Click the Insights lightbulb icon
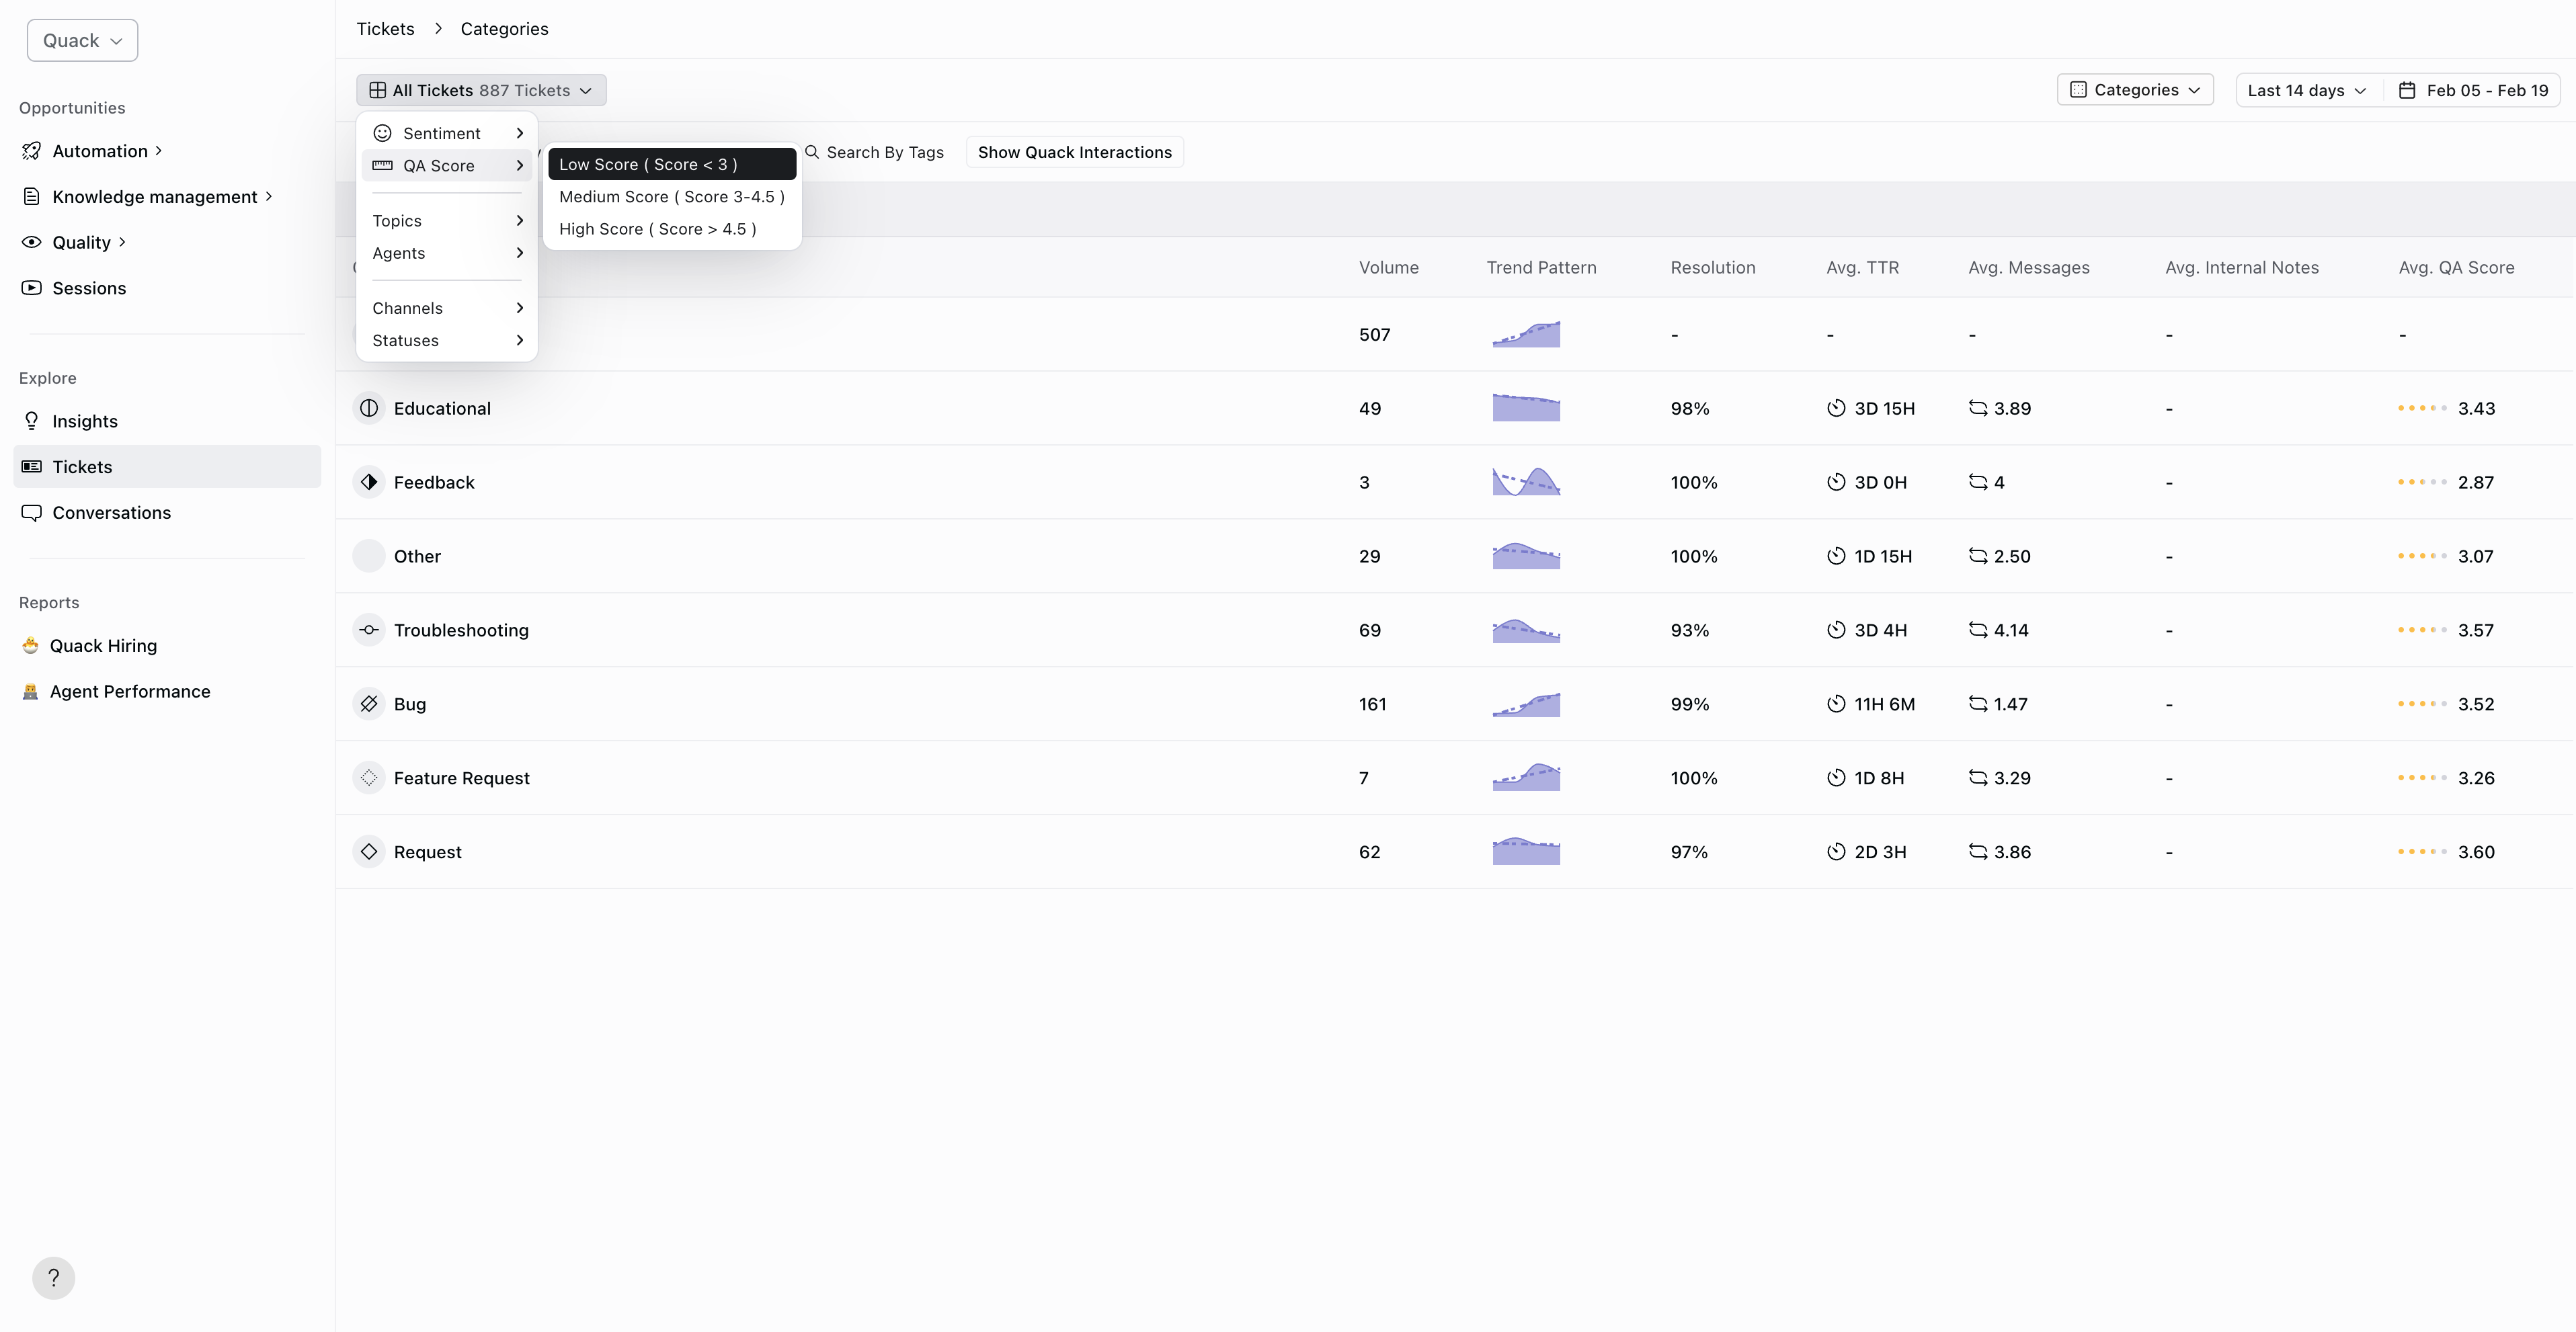Screen dimensions: 2576x1332 pyautogui.click(x=32, y=421)
